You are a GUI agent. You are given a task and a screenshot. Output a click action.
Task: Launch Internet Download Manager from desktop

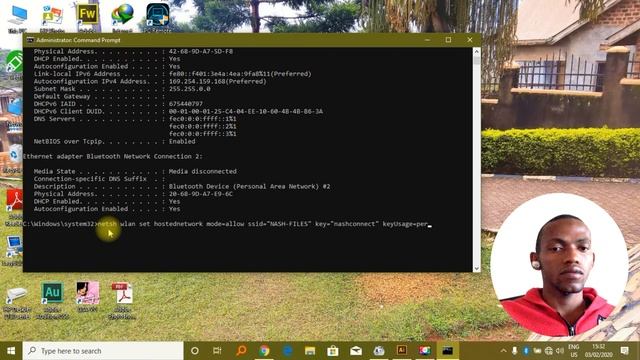click(x=122, y=17)
